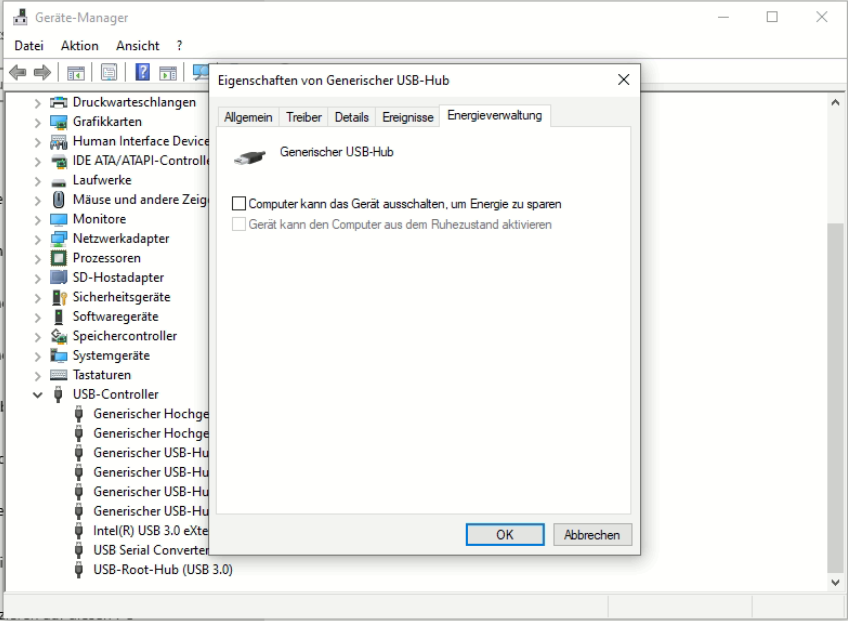Click the Speichercontroller icon

click(x=58, y=336)
